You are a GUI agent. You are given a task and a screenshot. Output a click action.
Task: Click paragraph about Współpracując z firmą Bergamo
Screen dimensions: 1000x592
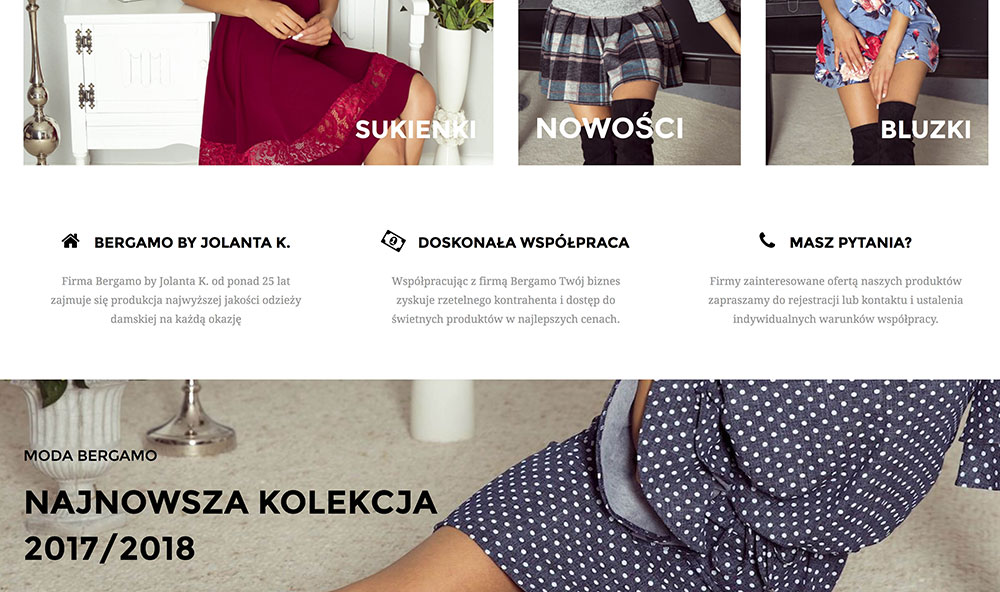tap(506, 300)
